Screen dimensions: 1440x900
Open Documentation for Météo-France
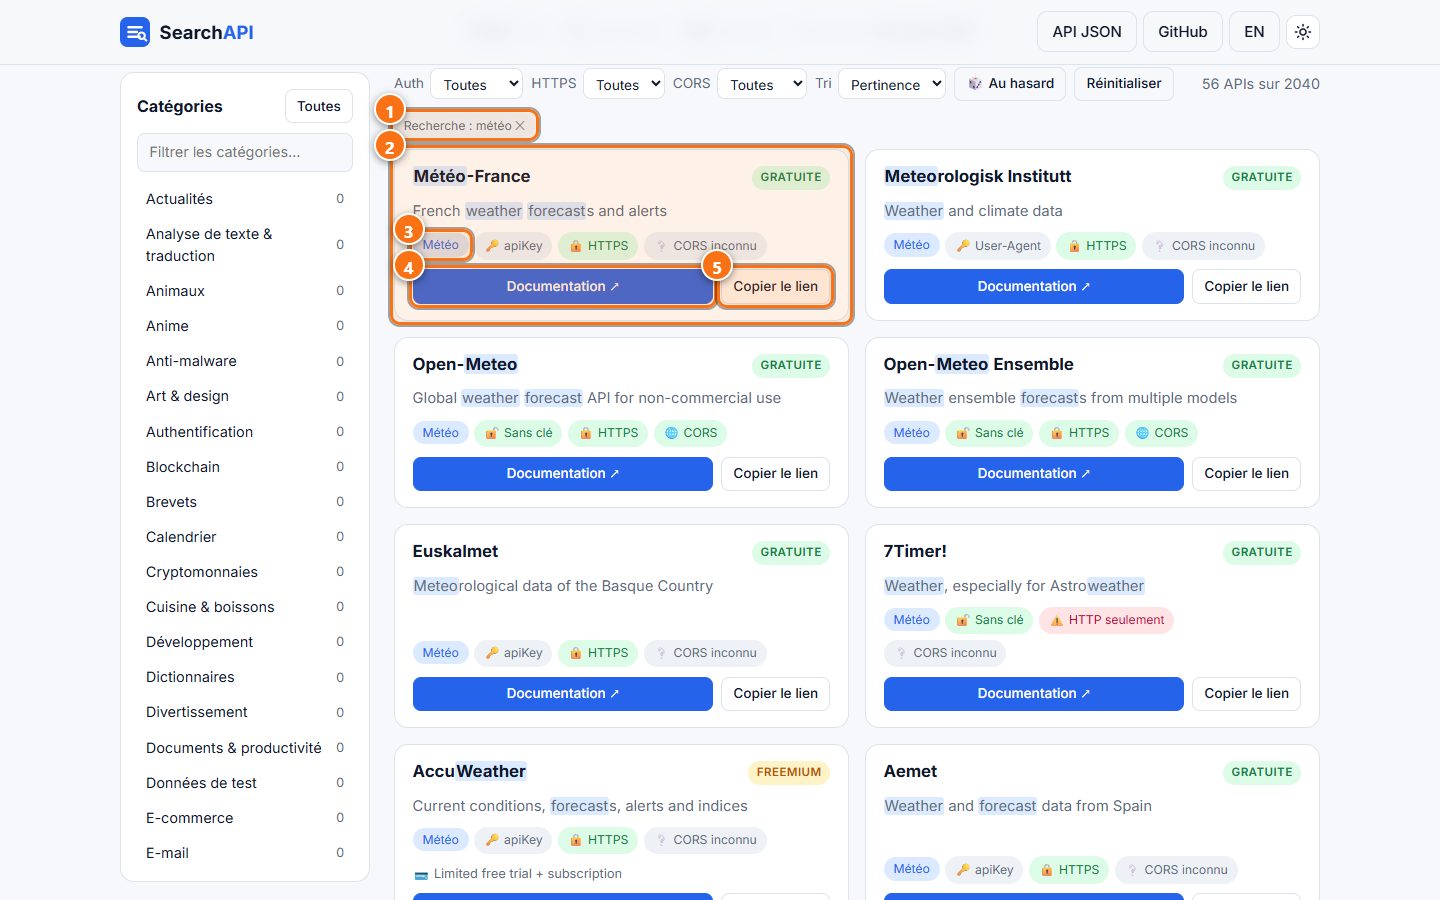(x=563, y=286)
